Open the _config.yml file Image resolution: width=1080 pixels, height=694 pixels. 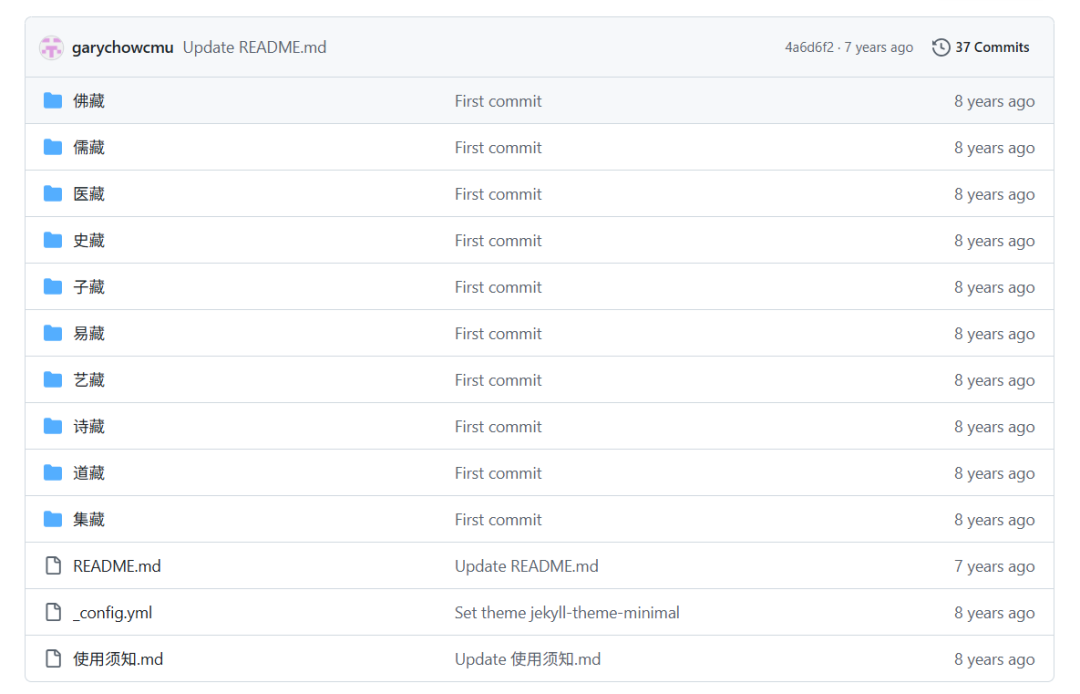point(113,613)
